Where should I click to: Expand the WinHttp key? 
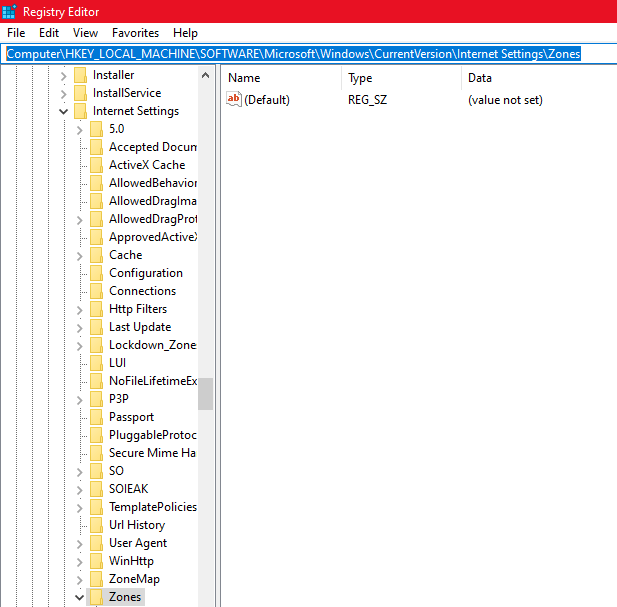click(x=80, y=562)
